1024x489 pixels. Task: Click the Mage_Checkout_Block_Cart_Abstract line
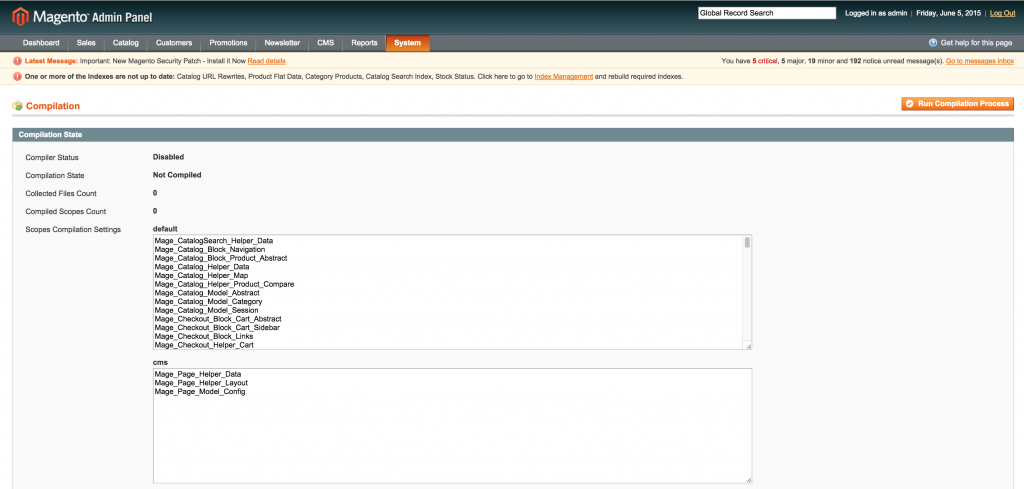[218, 319]
